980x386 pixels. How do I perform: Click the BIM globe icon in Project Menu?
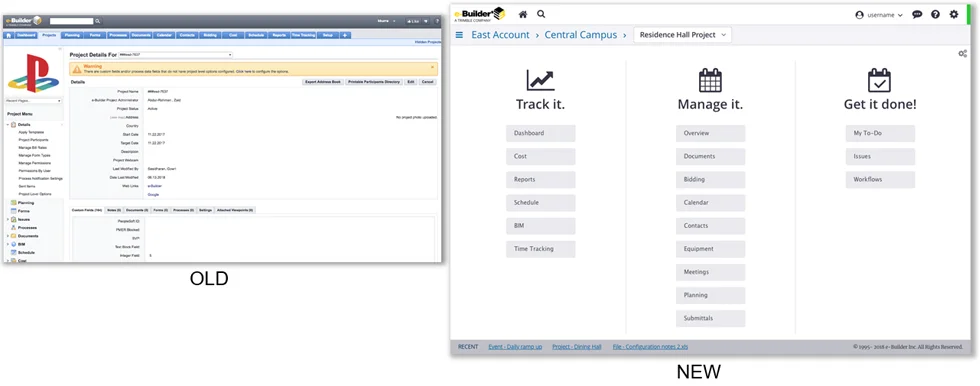pyautogui.click(x=14, y=244)
